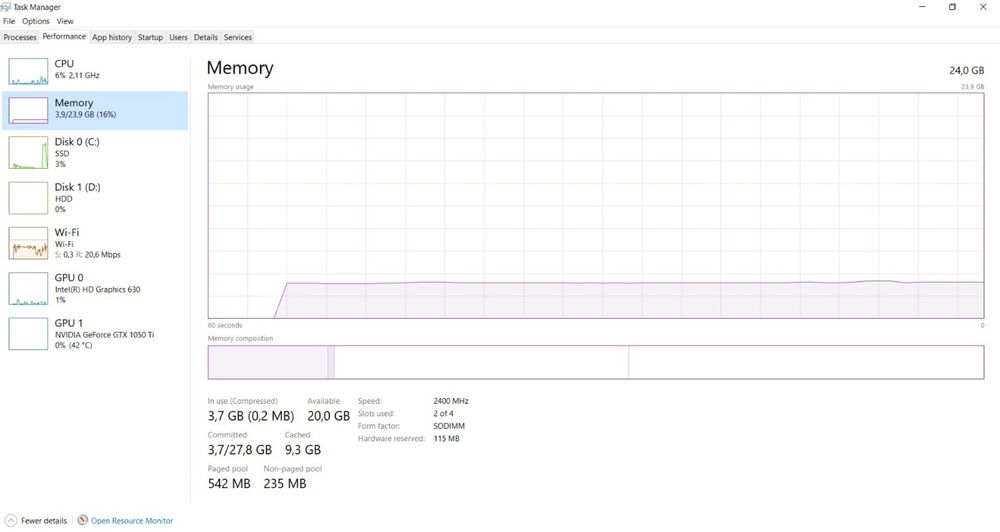This screenshot has height=532, width=1000.
Task: Select GPU 1 NVIDIA GeForce GTX 1050 Ti
Action: coord(95,334)
